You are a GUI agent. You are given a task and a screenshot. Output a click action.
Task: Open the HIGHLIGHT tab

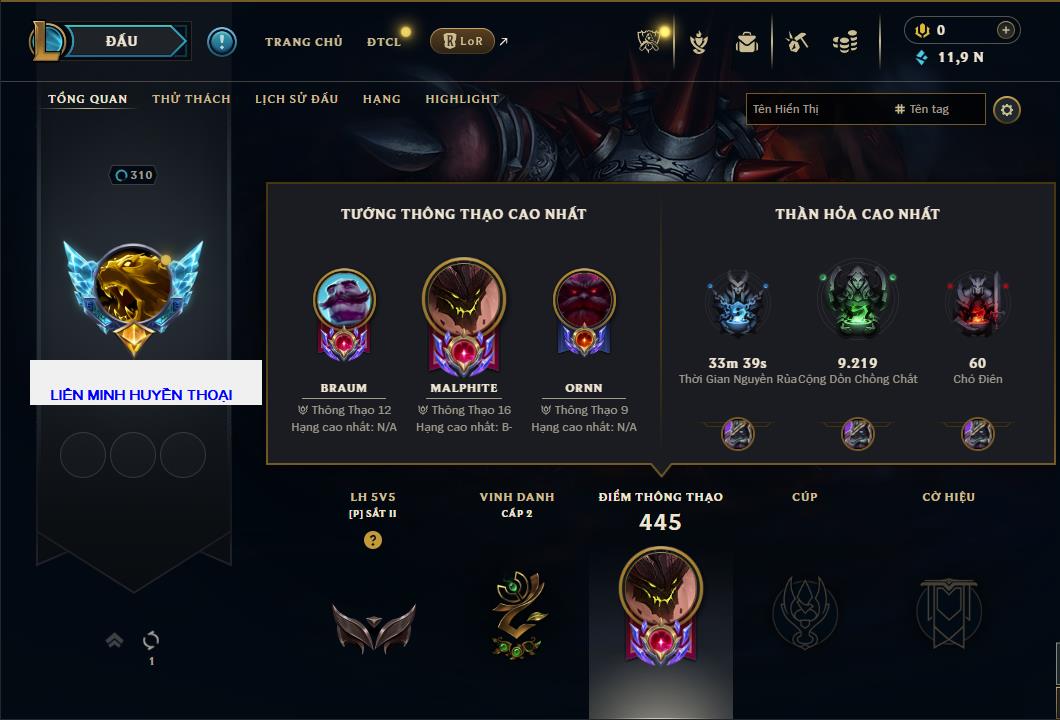coord(462,99)
